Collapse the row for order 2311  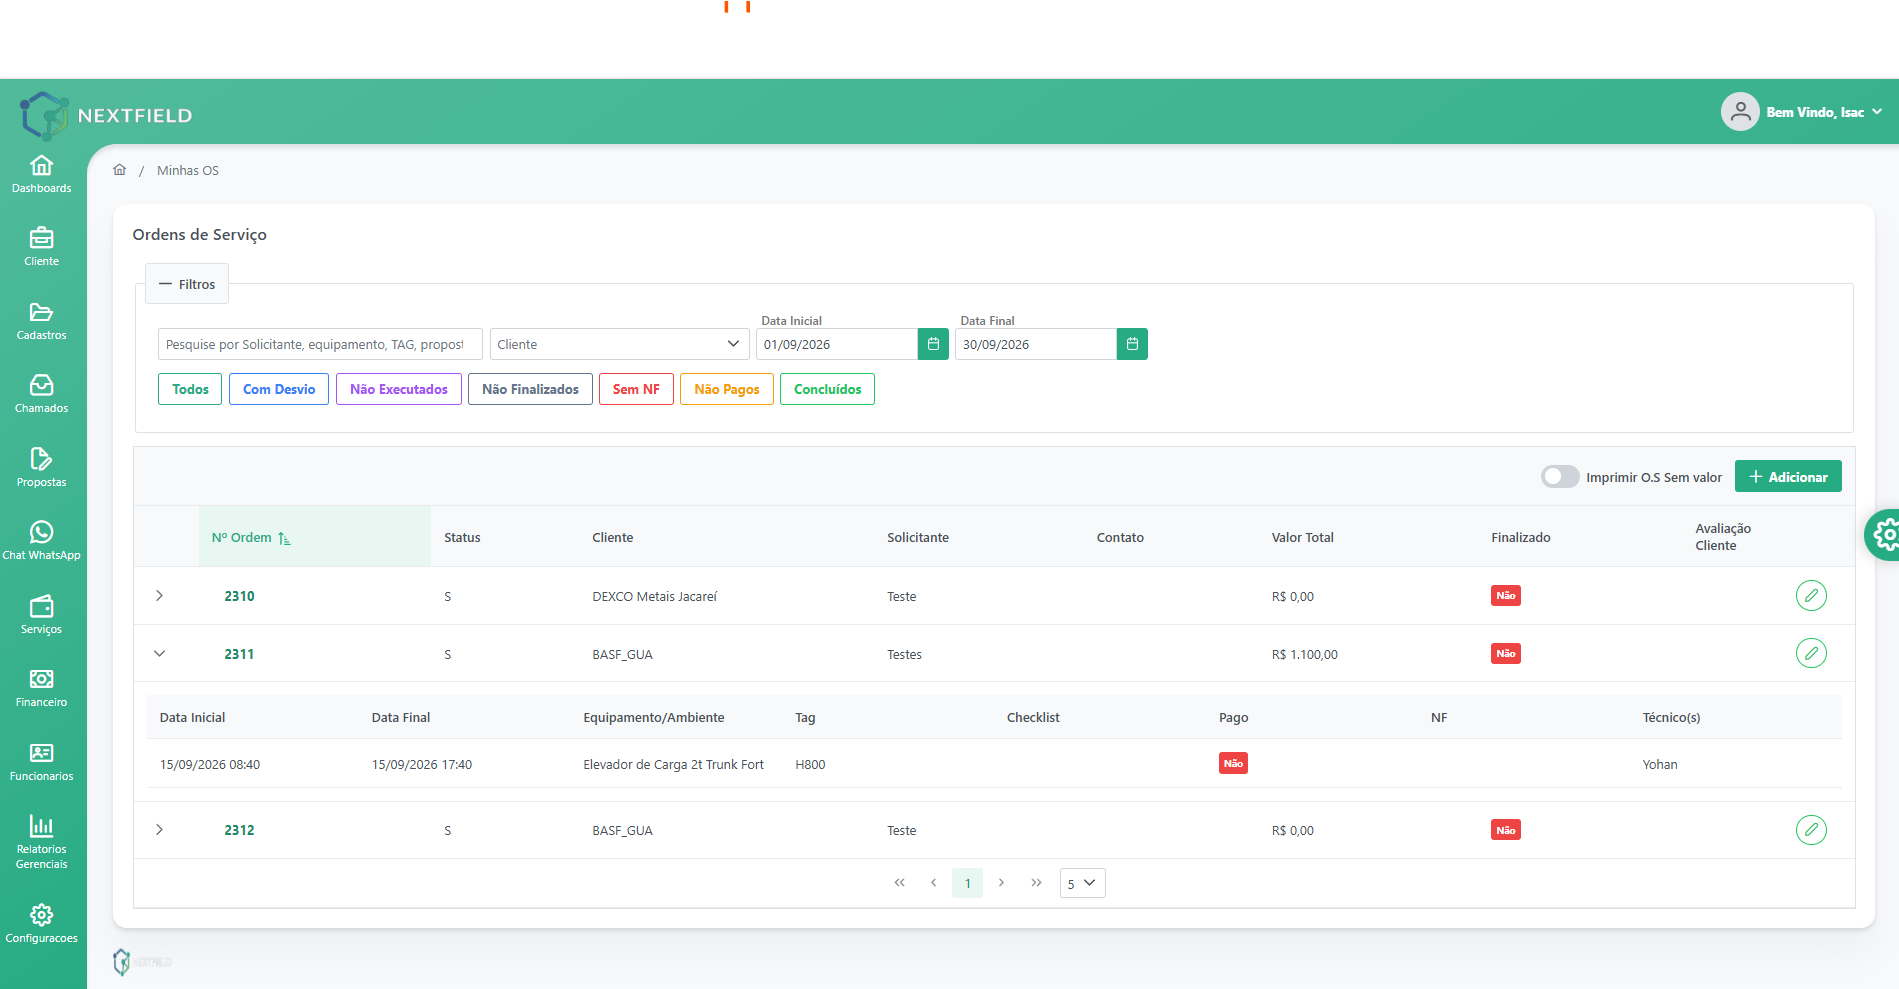pyautogui.click(x=159, y=654)
